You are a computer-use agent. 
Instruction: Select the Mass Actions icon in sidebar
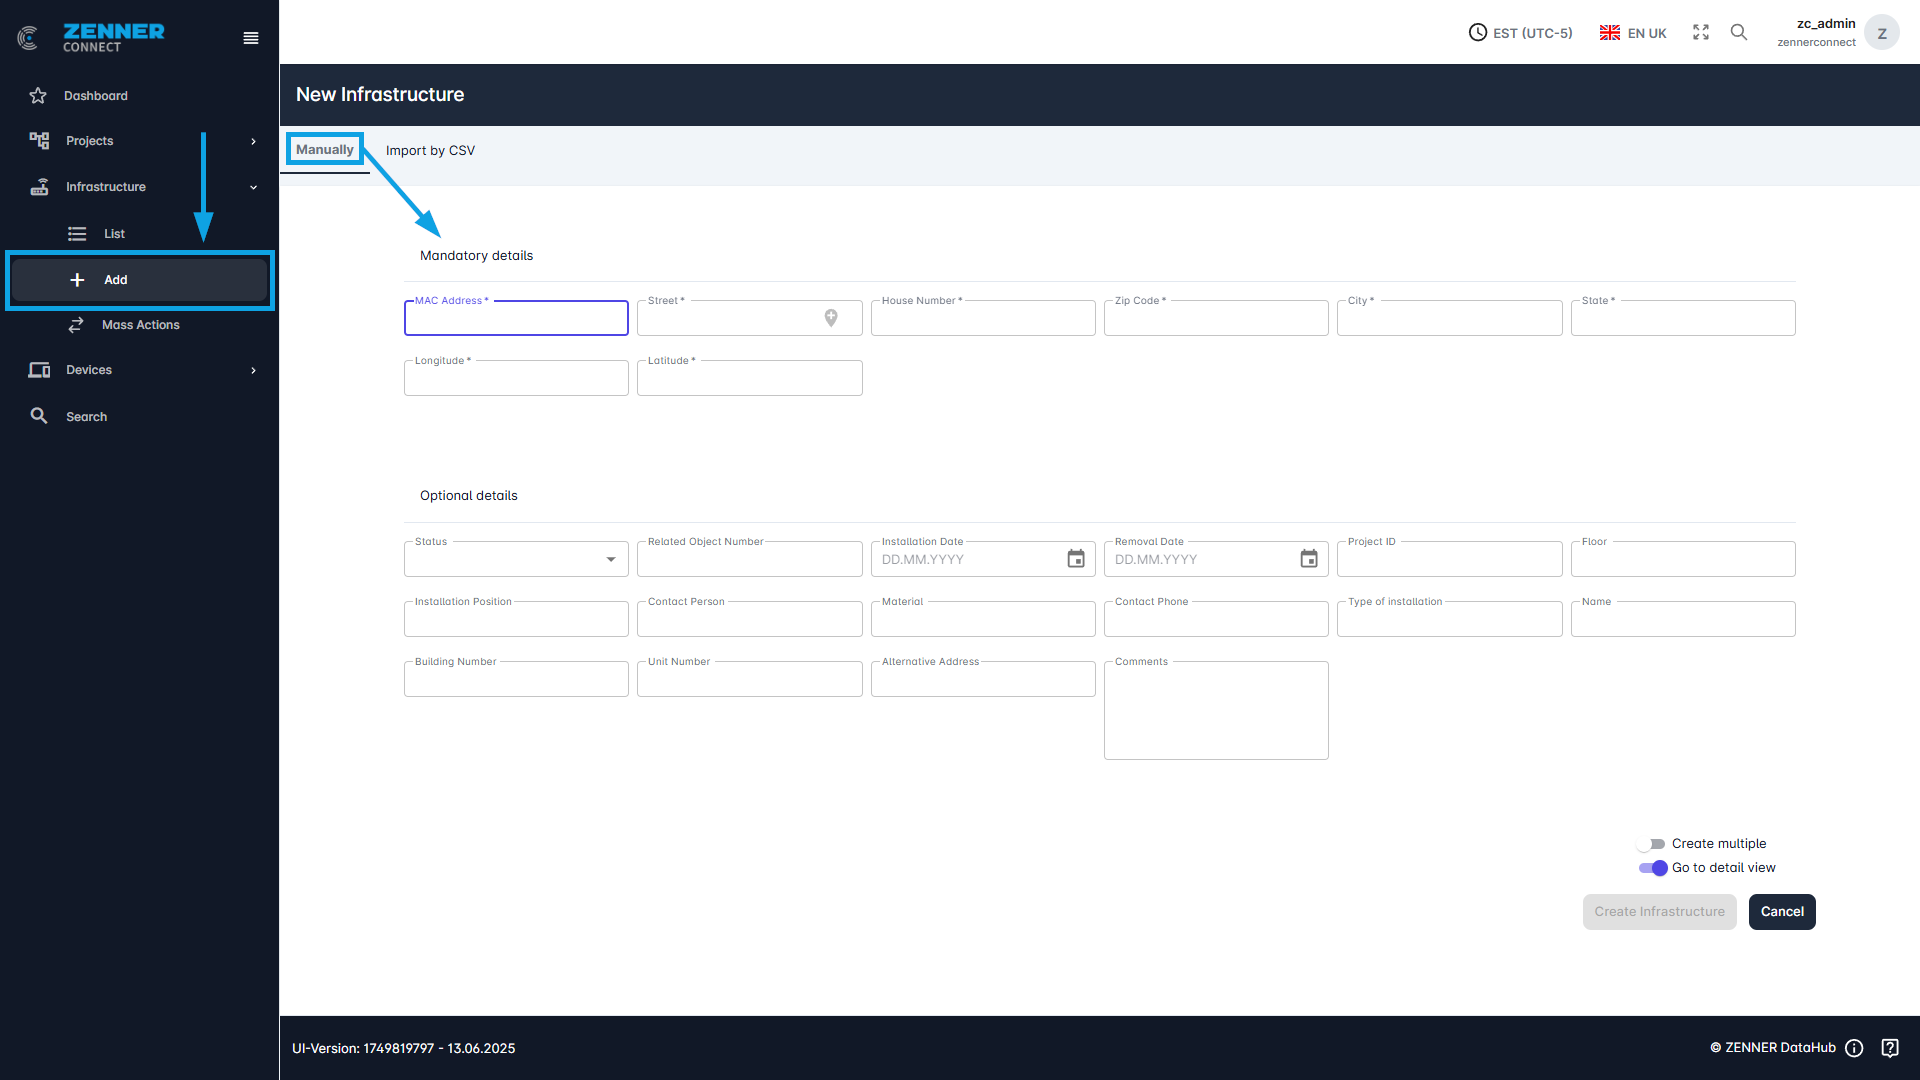[77, 325]
